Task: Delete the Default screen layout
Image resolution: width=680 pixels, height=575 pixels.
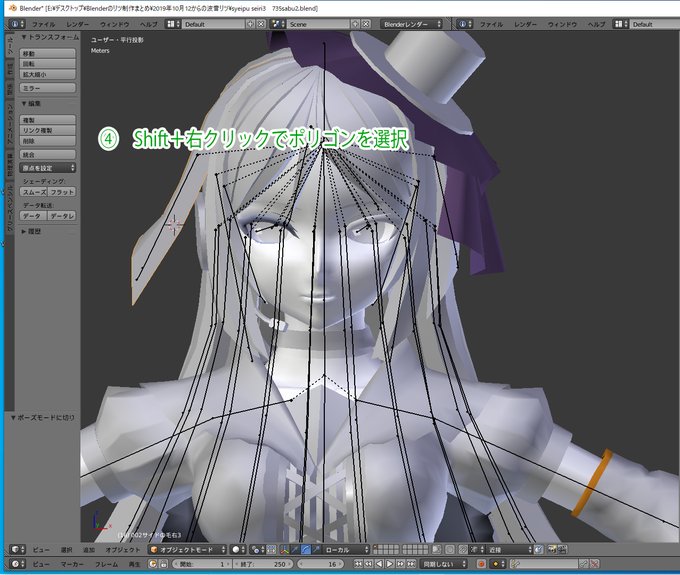Action: pyautogui.click(x=261, y=24)
